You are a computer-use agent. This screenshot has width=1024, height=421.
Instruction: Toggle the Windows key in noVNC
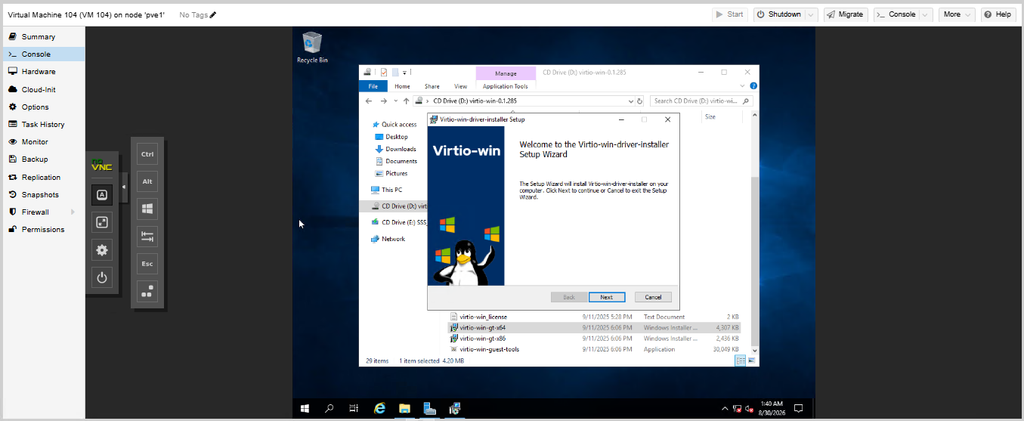click(147, 209)
